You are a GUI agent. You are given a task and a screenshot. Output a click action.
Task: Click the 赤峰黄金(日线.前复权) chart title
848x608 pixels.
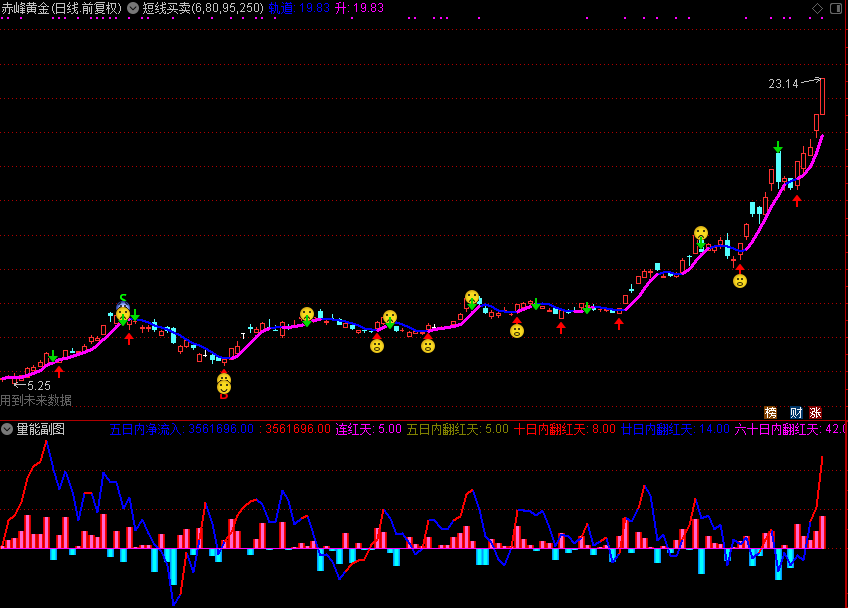pyautogui.click(x=62, y=8)
